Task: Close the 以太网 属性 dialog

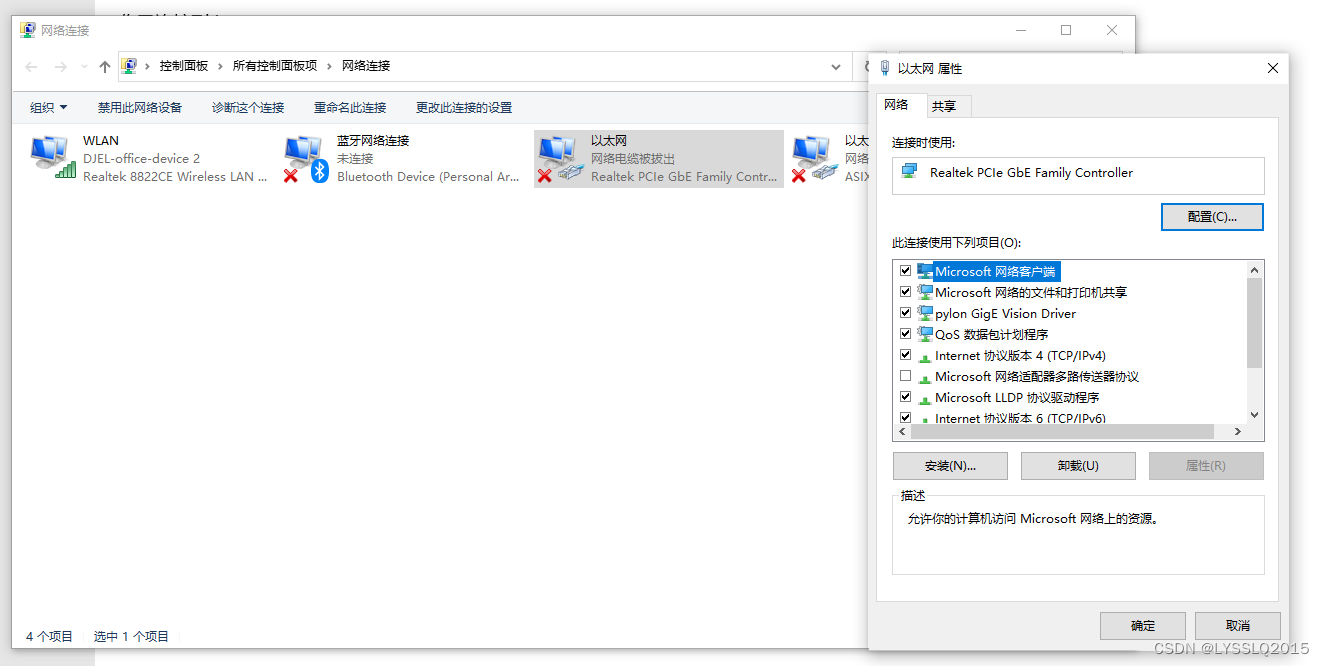Action: coord(1272,68)
